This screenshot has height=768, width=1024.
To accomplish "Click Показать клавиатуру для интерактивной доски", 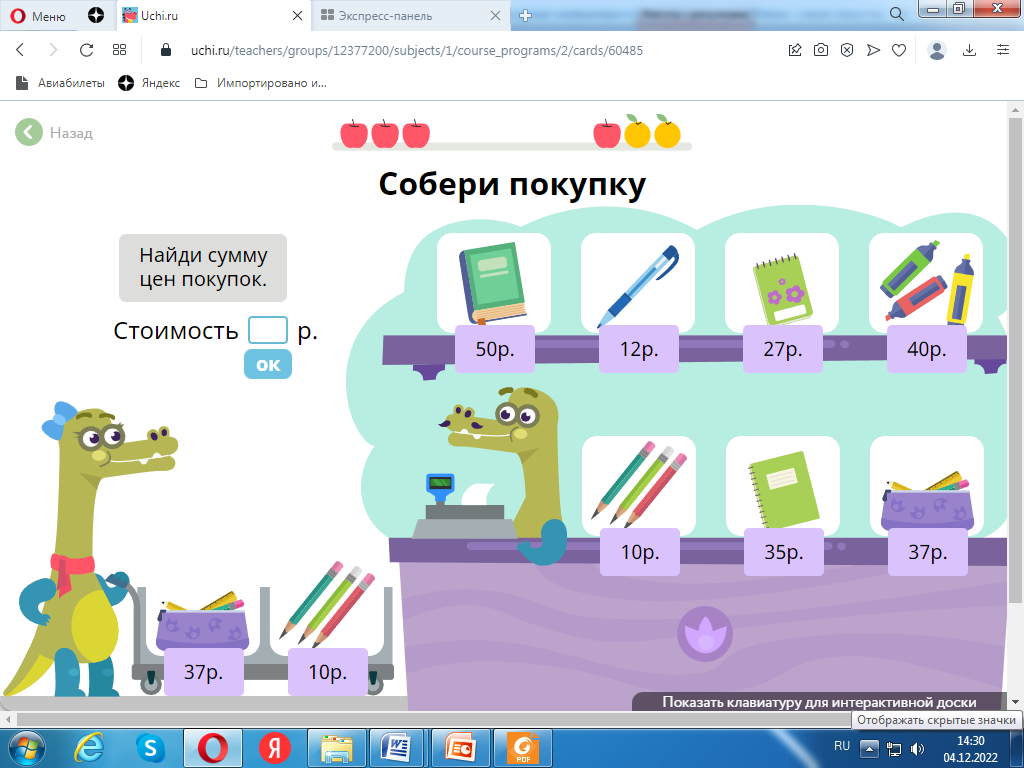I will pyautogui.click(x=818, y=702).
